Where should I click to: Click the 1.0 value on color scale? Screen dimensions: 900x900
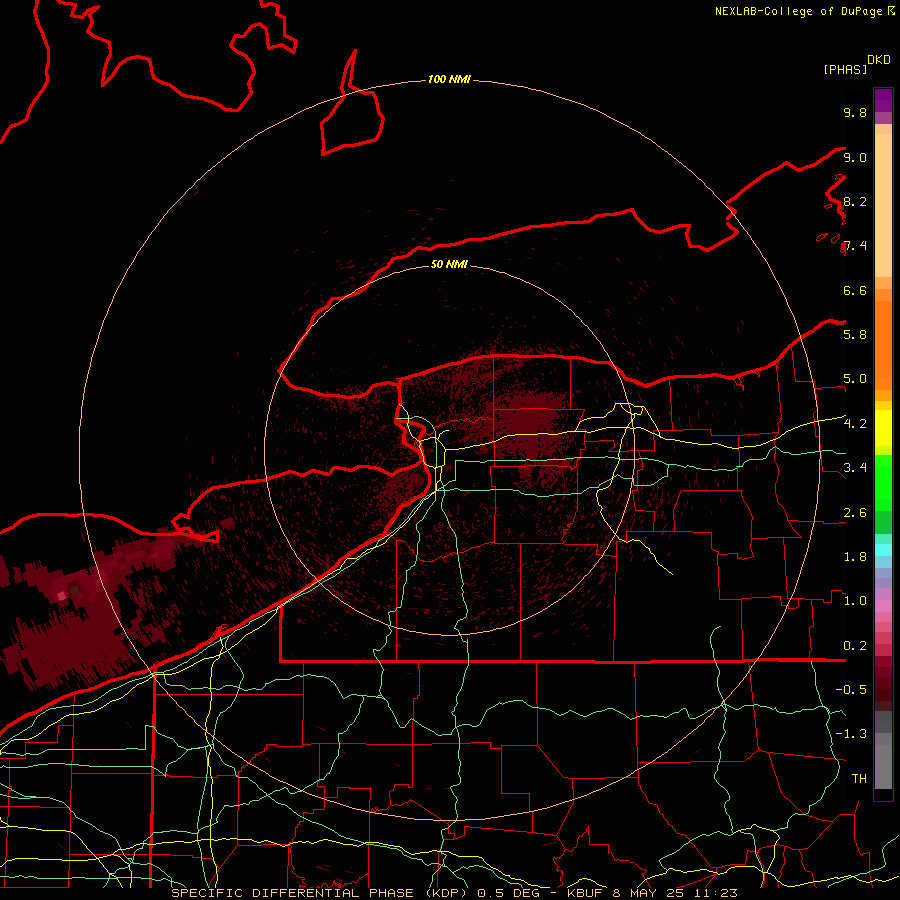pos(855,600)
